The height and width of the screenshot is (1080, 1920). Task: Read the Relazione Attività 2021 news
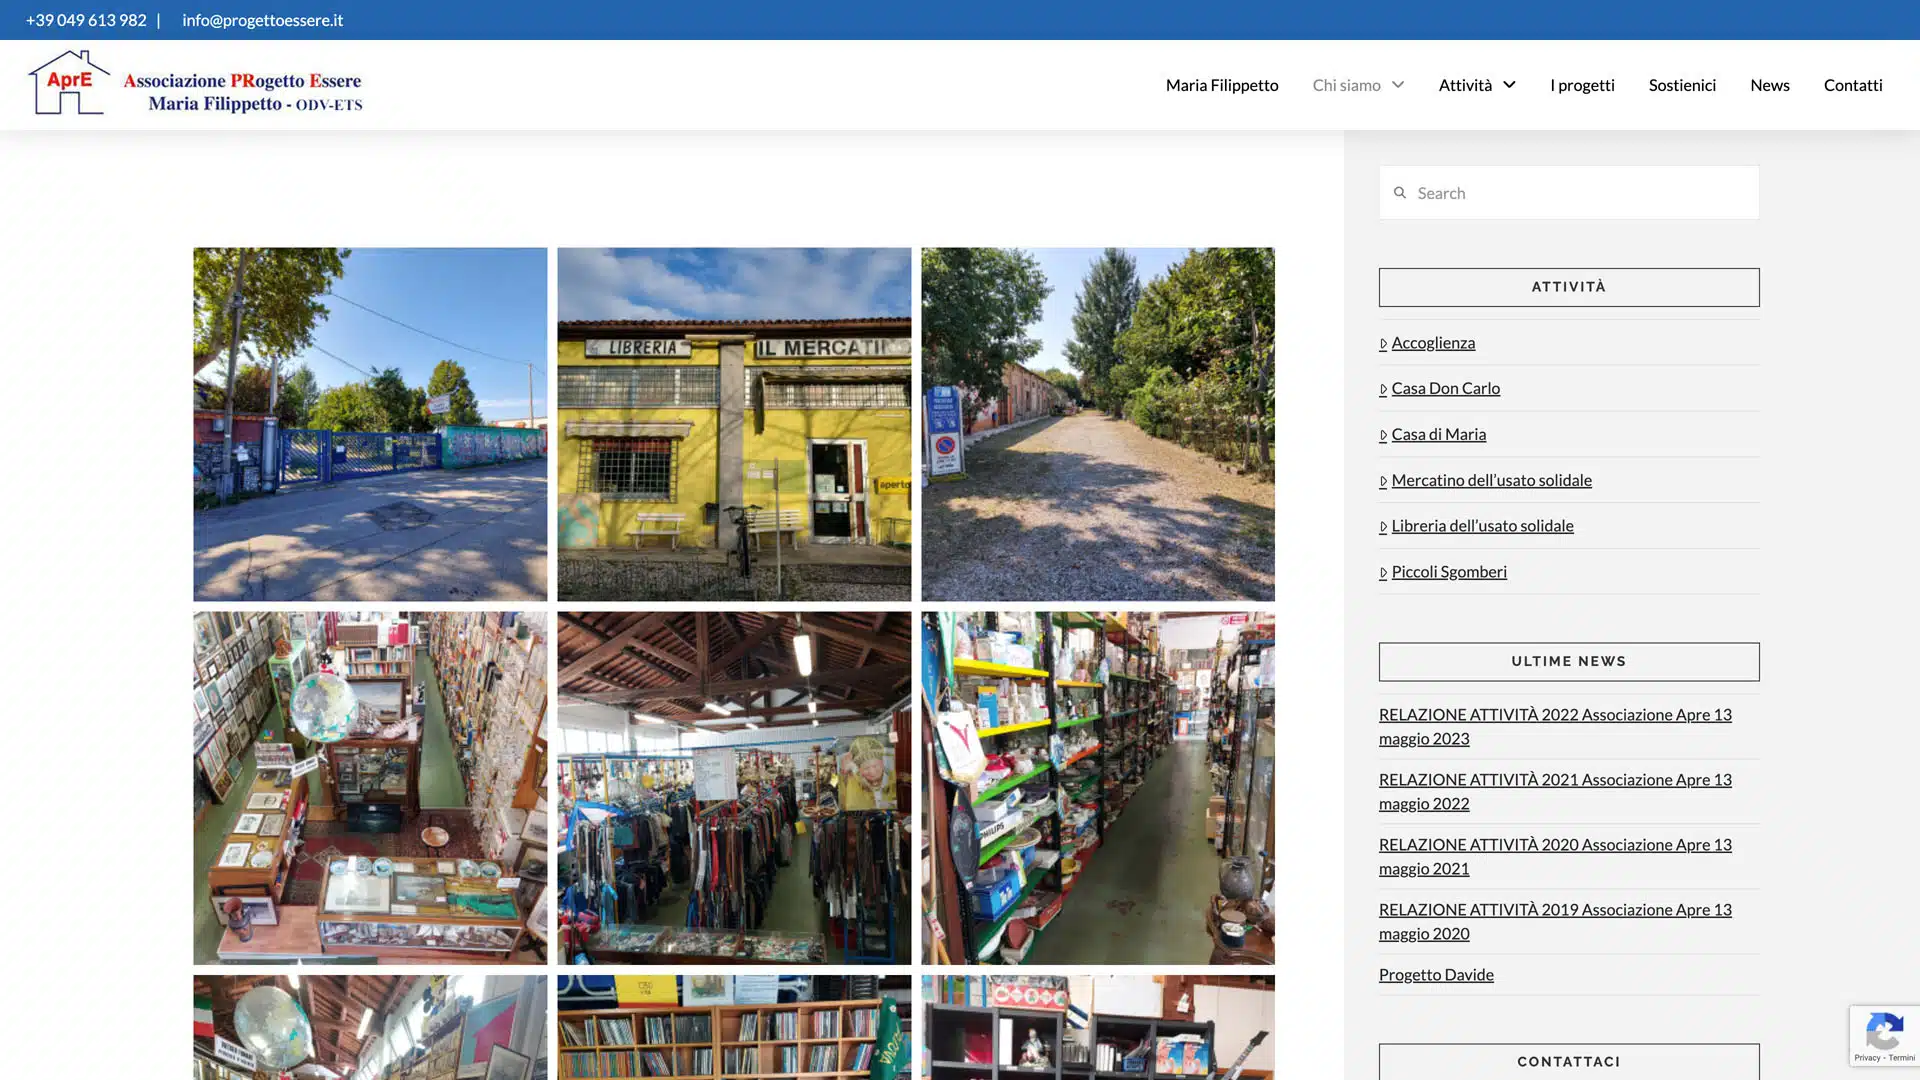tap(1555, 792)
